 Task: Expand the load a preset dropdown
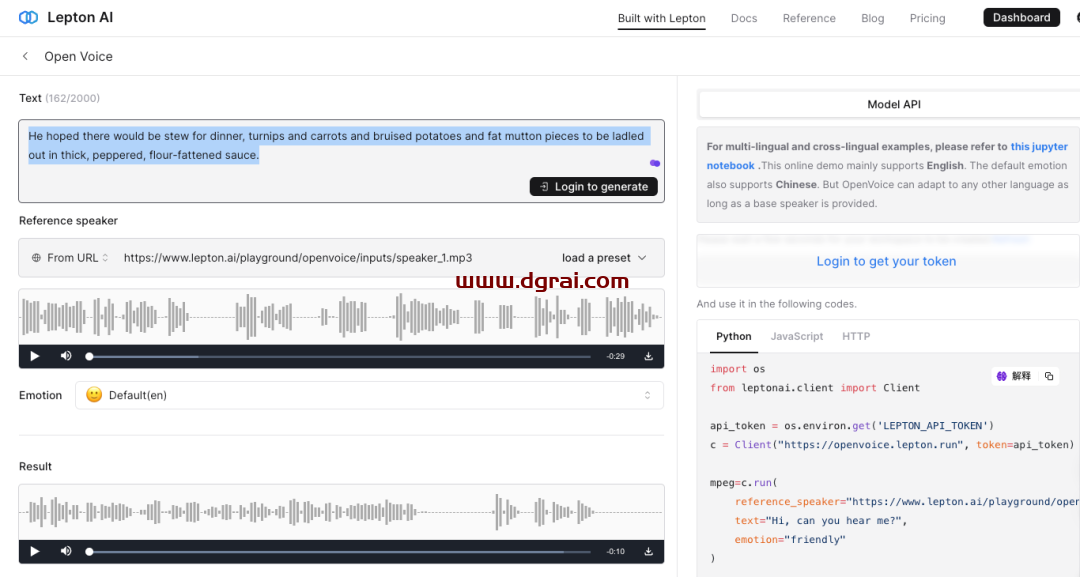pos(604,258)
